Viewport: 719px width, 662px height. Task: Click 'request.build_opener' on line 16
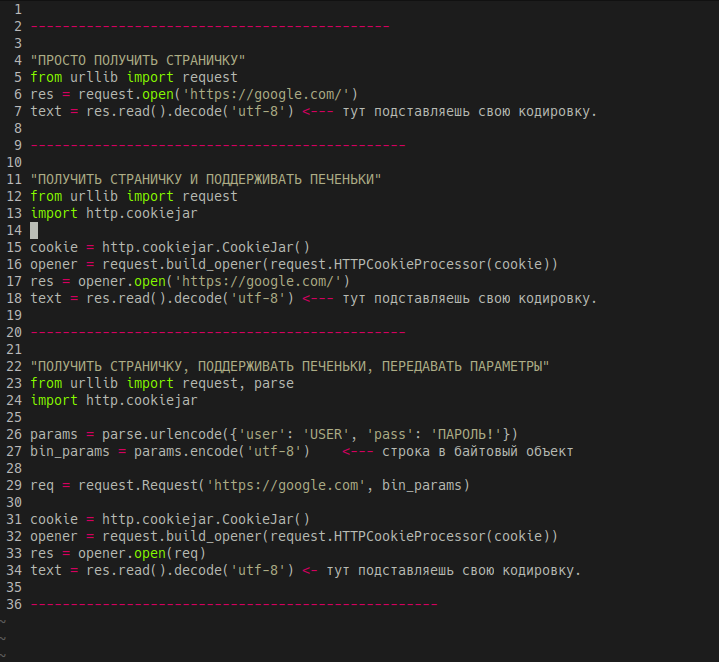coord(181,265)
